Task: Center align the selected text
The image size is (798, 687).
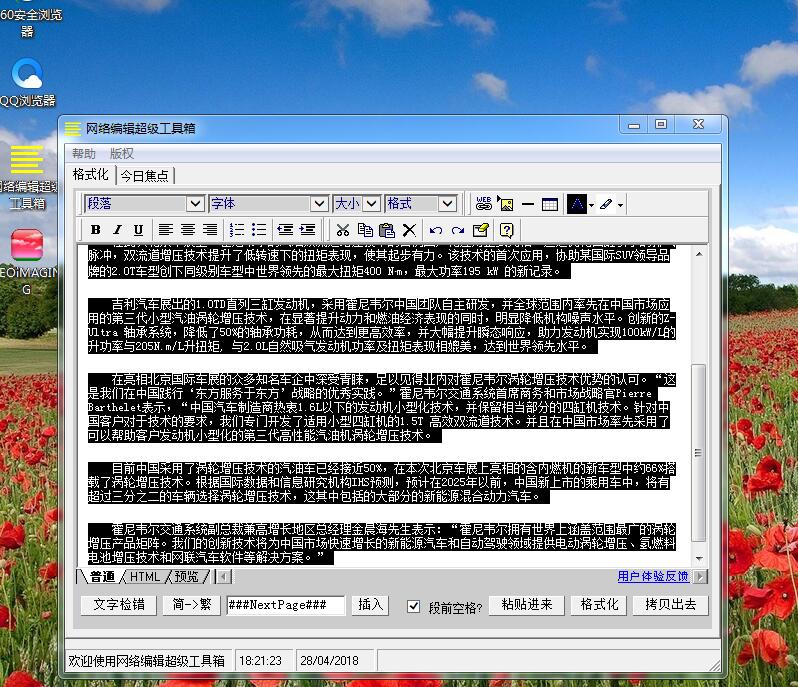Action: click(x=188, y=230)
